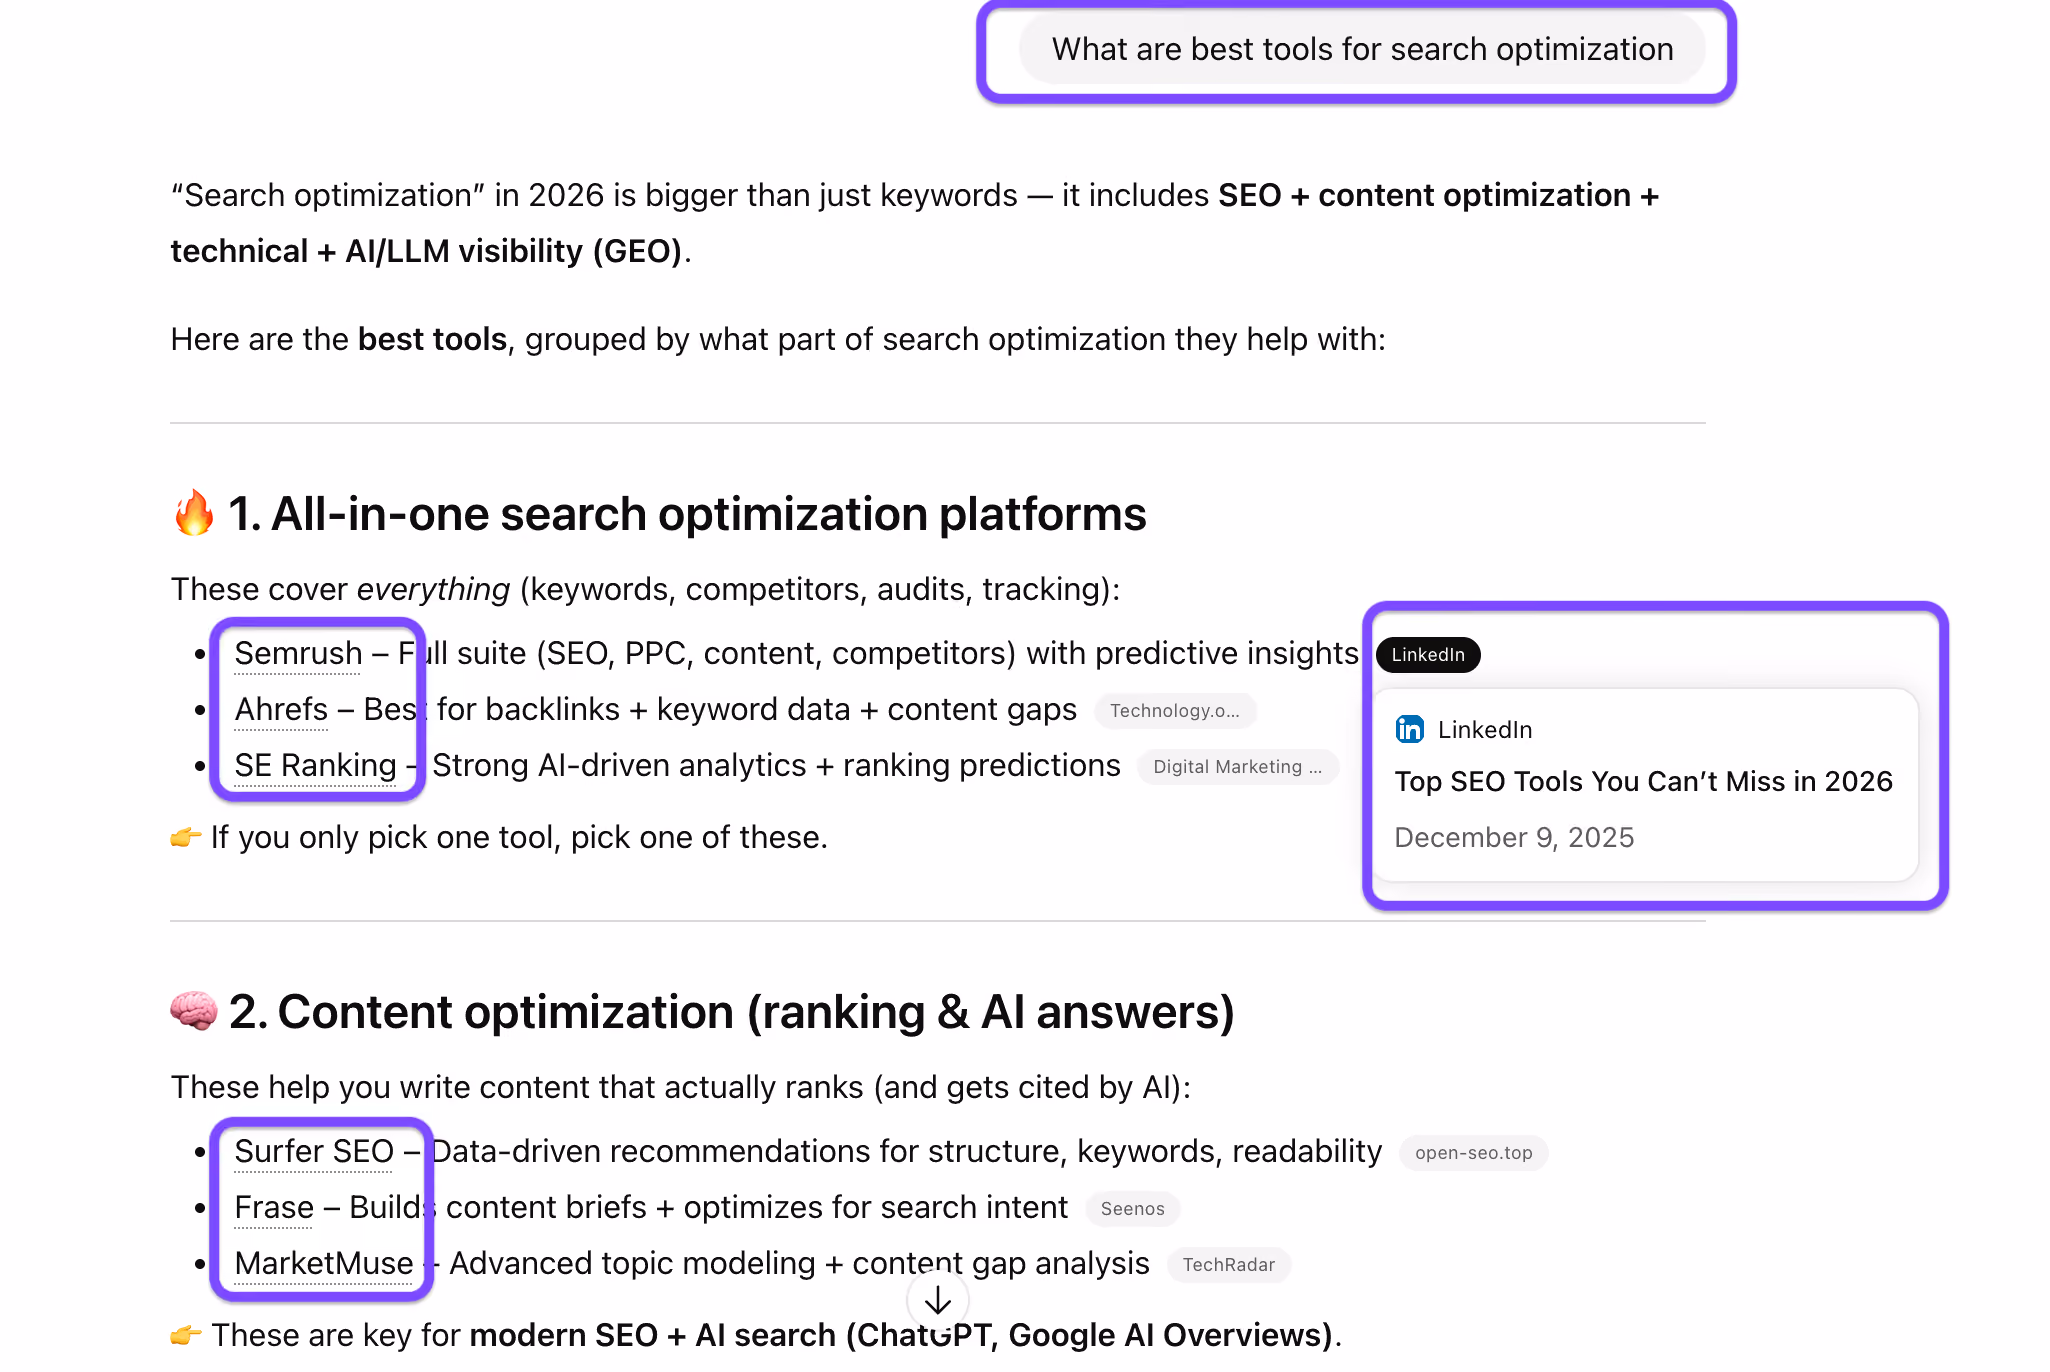This screenshot has width=2050, height=1372.
Task: Click the open-seo.top source chip
Action: 1473,1152
